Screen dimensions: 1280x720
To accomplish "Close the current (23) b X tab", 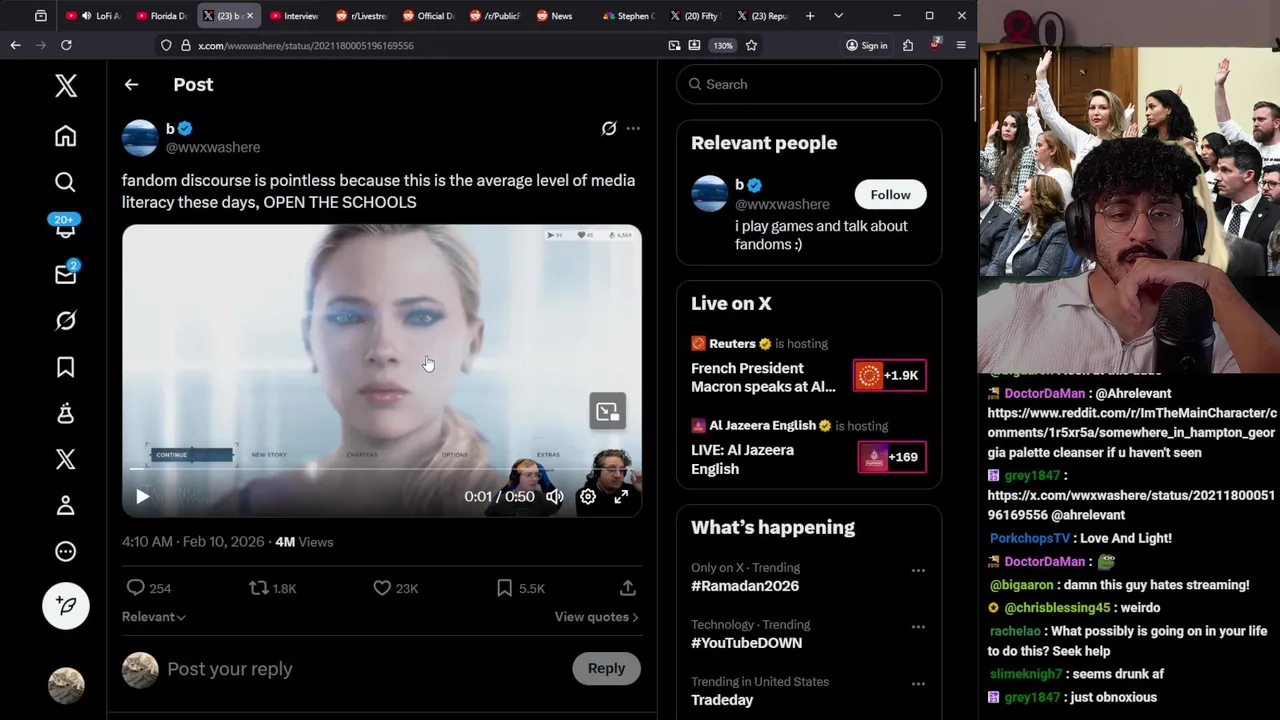I will tap(250, 16).
